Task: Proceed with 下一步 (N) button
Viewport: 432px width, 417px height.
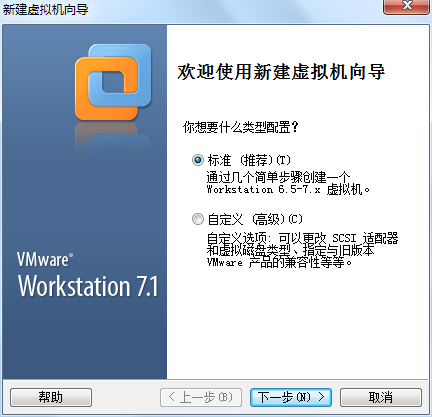Action: coord(291,397)
